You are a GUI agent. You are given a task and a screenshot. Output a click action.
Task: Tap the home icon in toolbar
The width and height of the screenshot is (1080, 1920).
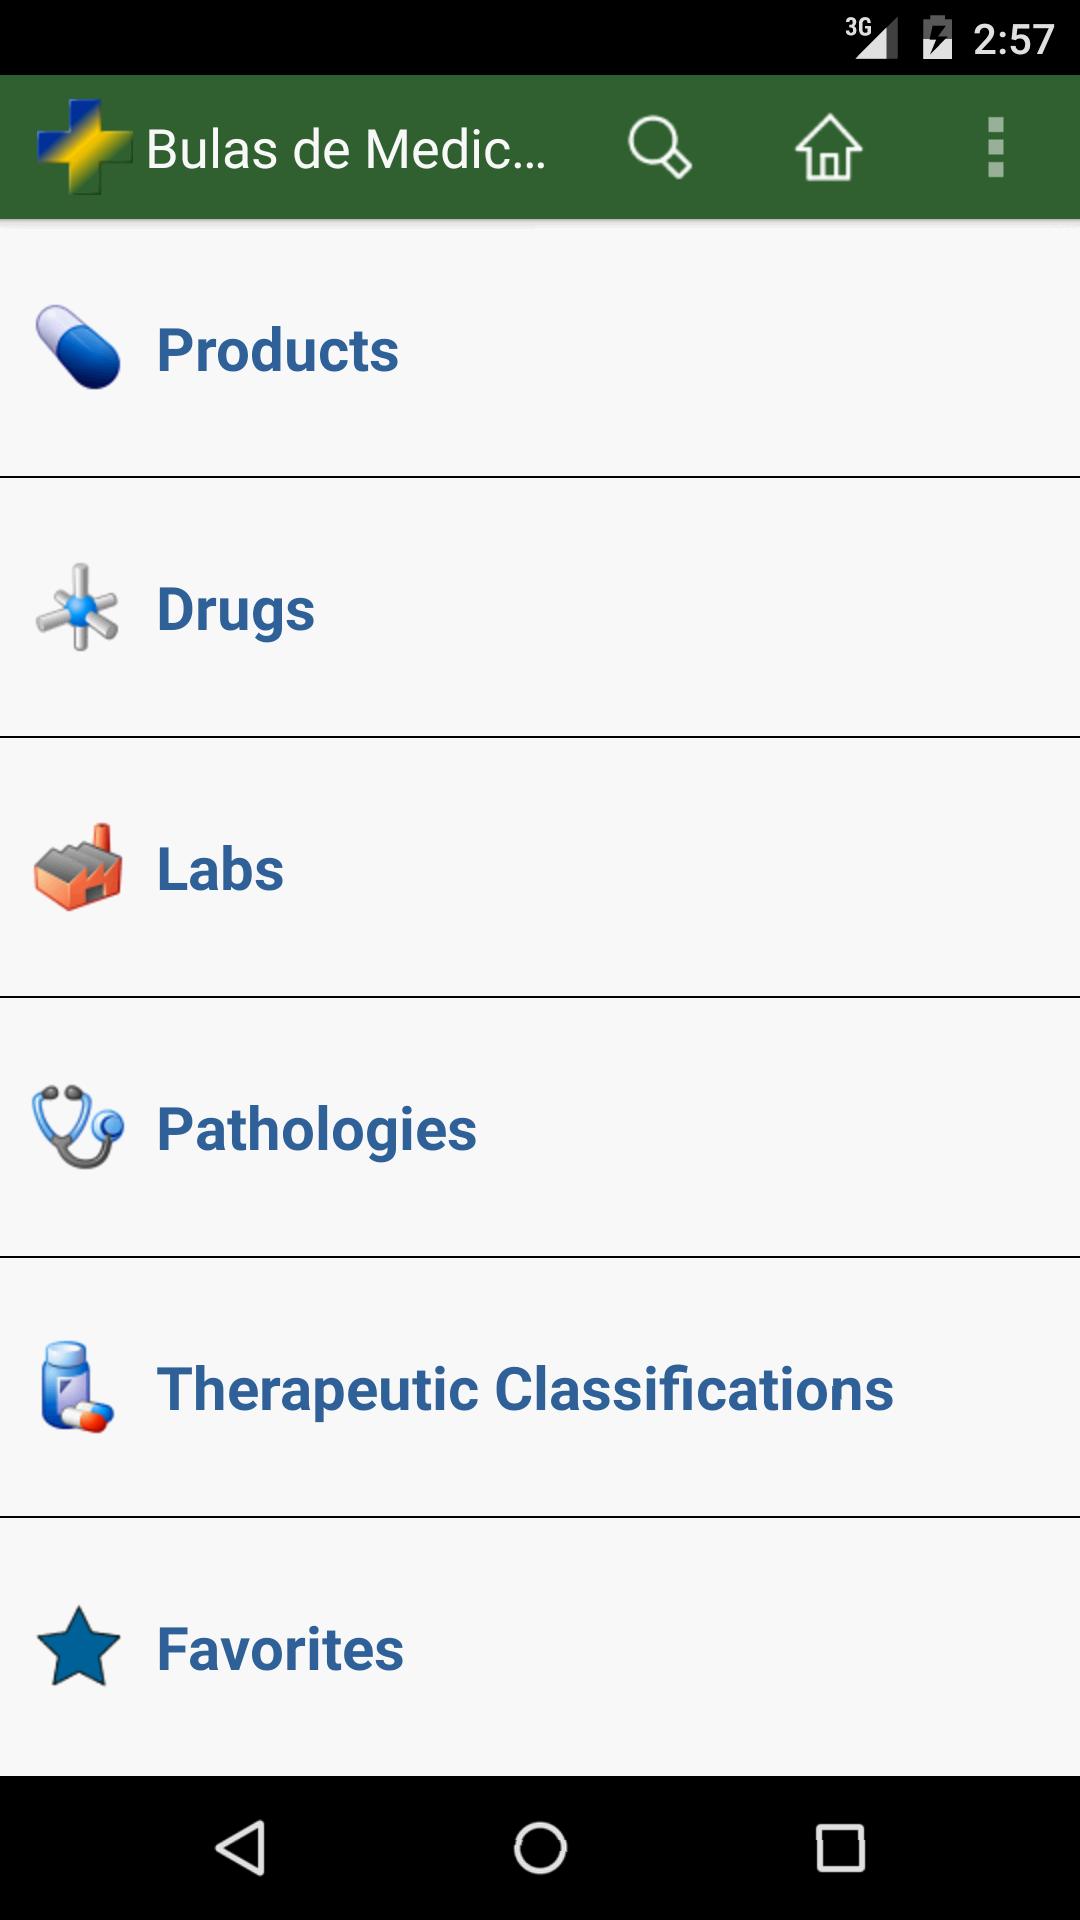828,148
